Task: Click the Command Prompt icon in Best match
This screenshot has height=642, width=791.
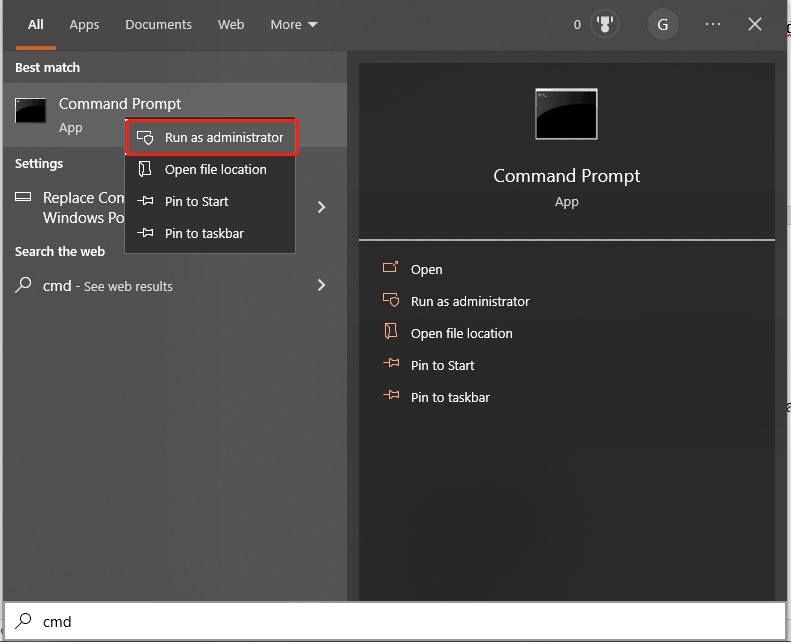Action: click(x=31, y=112)
